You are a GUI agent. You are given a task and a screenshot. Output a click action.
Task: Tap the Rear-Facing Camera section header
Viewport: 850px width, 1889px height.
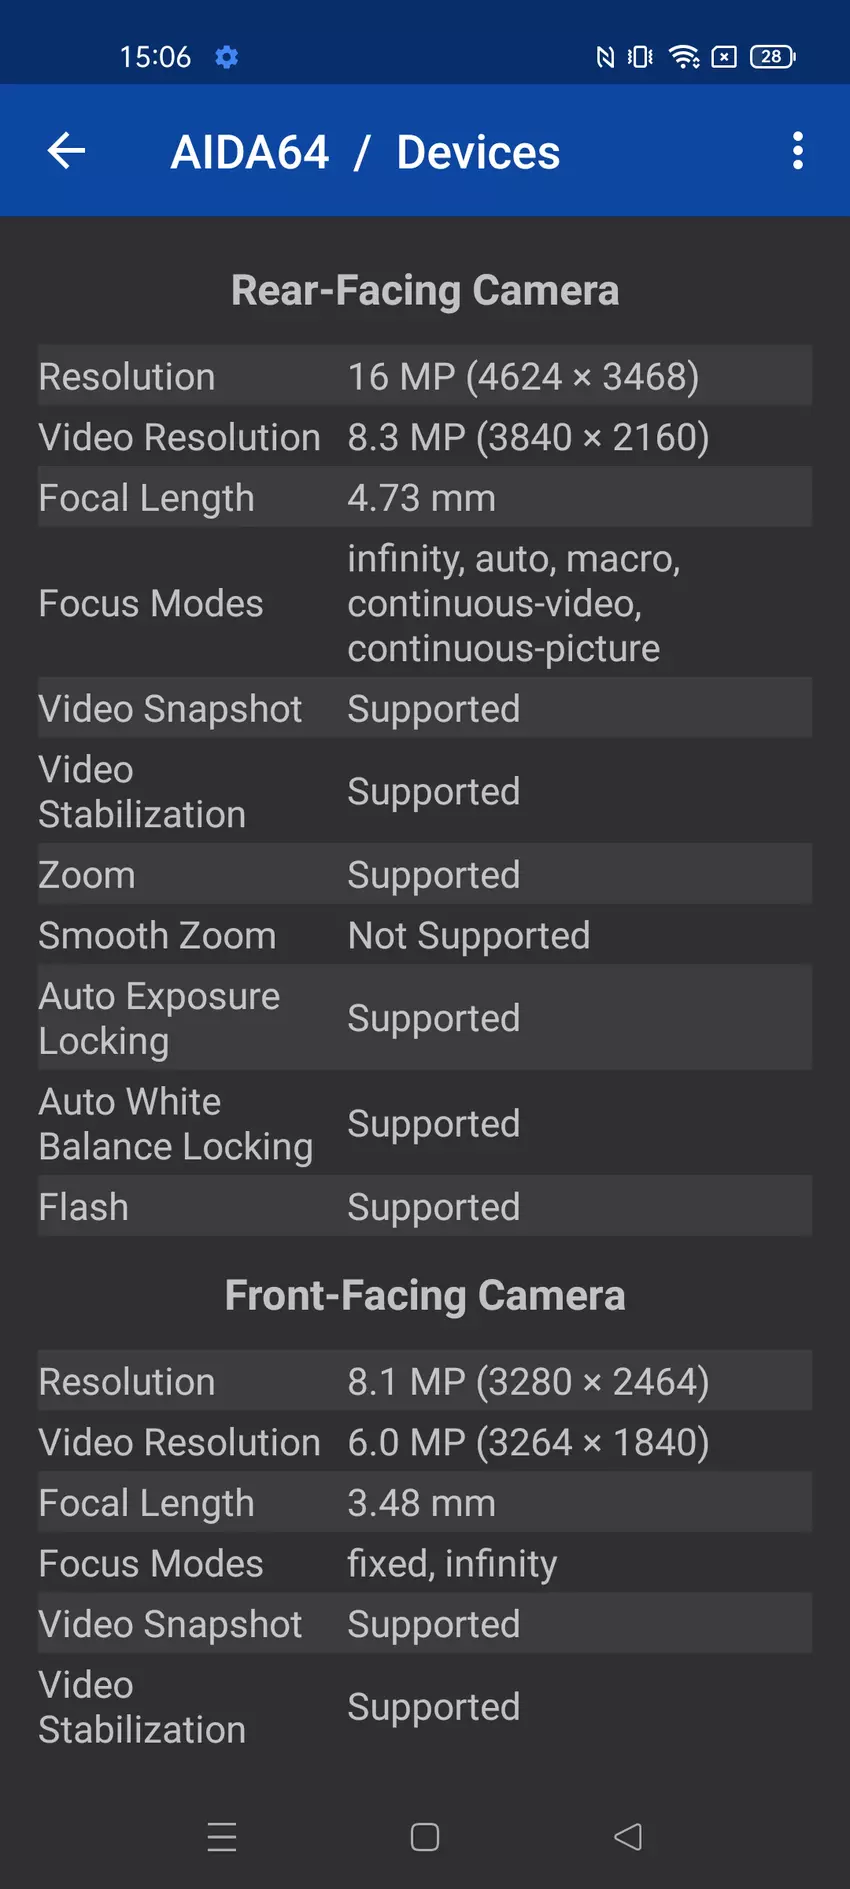click(x=425, y=290)
